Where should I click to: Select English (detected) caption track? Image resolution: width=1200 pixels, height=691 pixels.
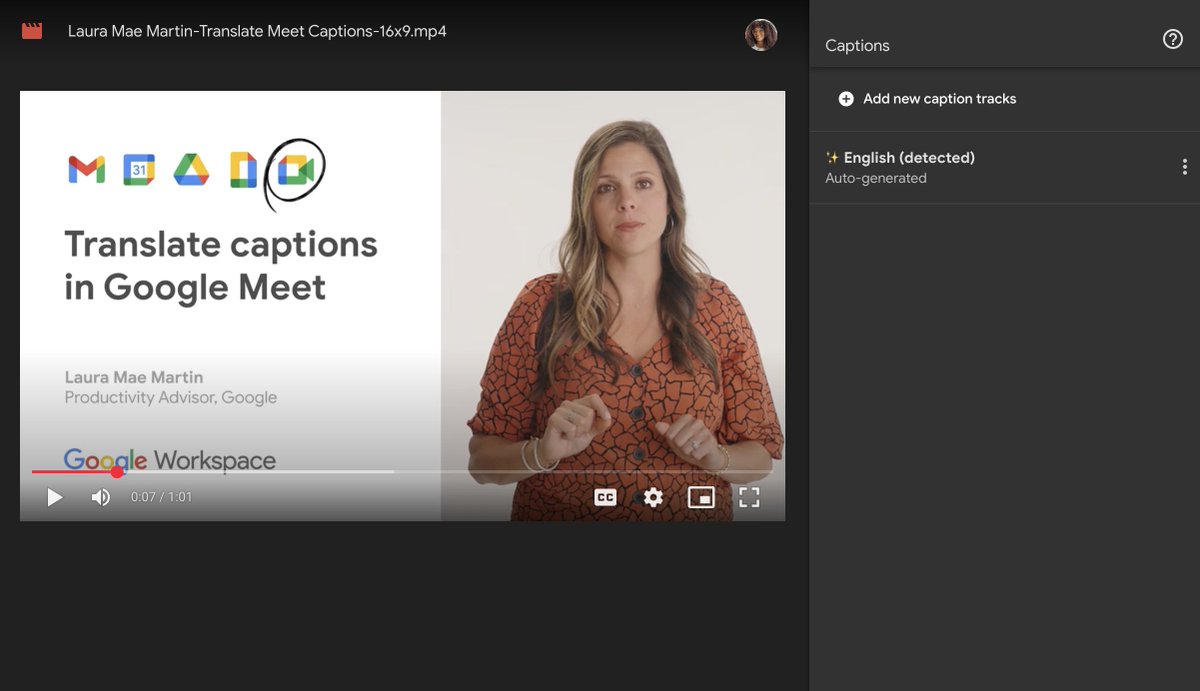1004,167
